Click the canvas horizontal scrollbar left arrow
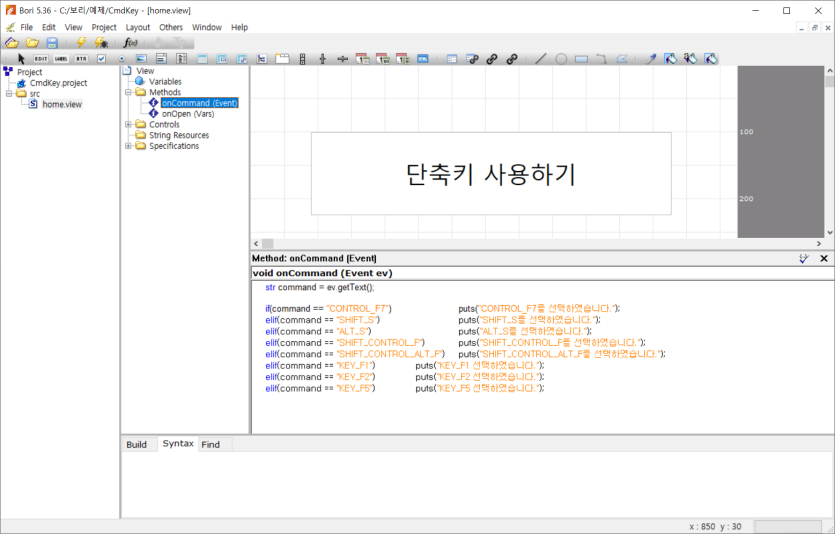835x534 pixels. (256, 243)
